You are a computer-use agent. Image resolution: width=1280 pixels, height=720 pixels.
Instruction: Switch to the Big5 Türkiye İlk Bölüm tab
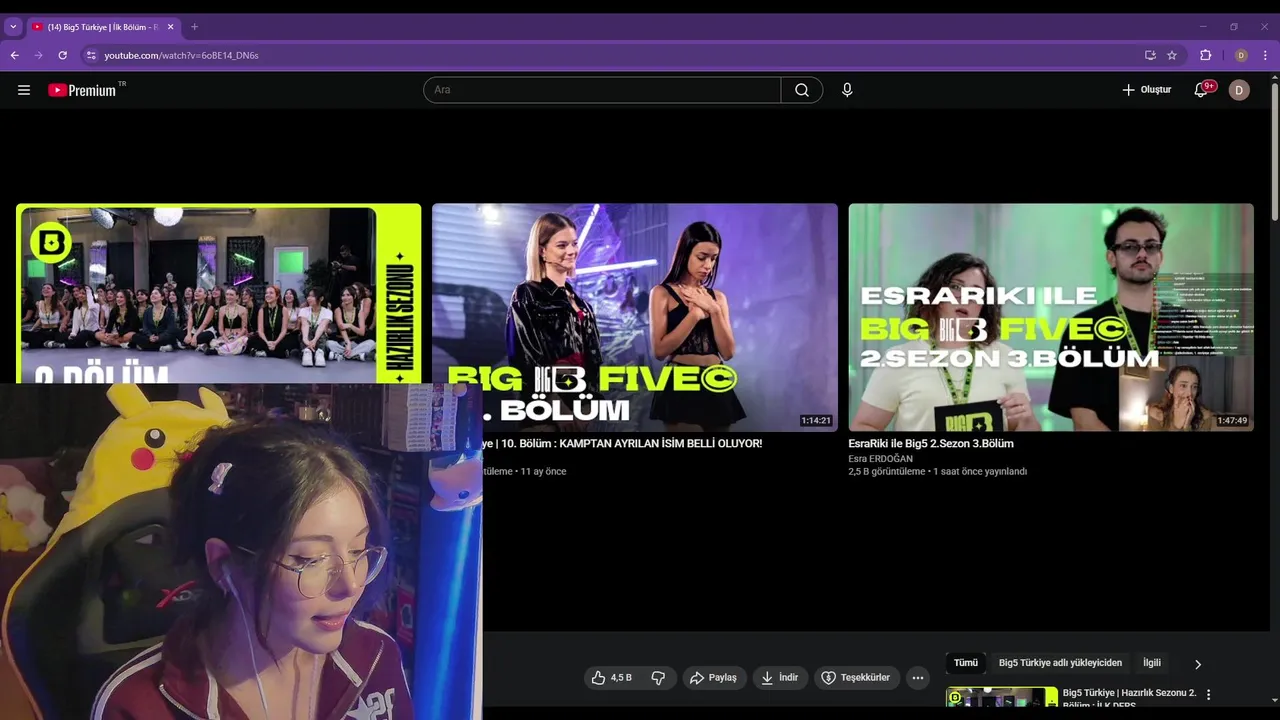point(103,27)
